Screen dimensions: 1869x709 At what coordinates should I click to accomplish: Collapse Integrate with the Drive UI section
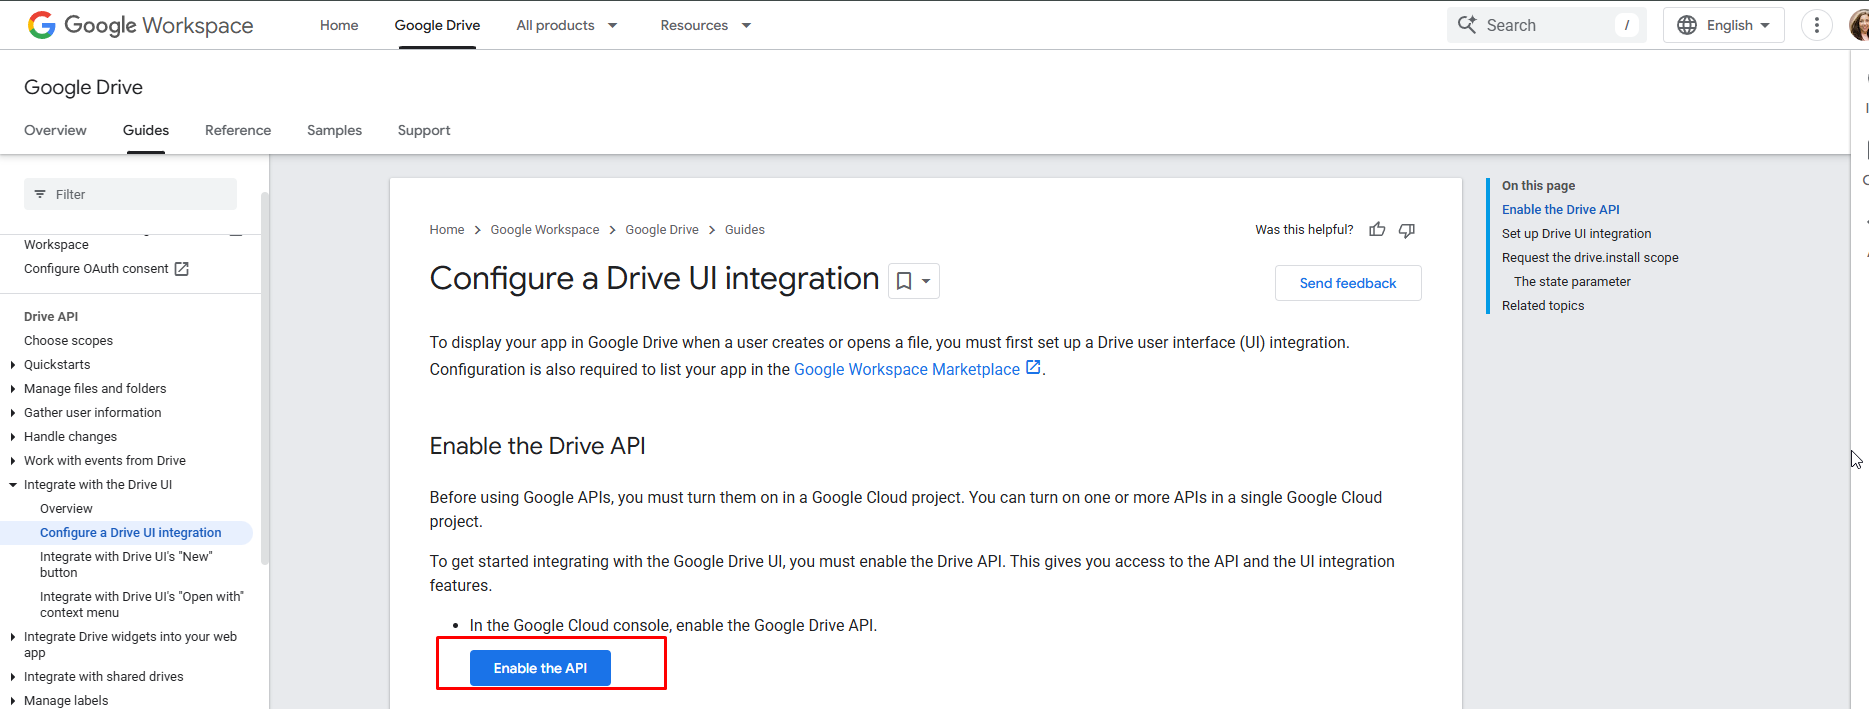(13, 485)
